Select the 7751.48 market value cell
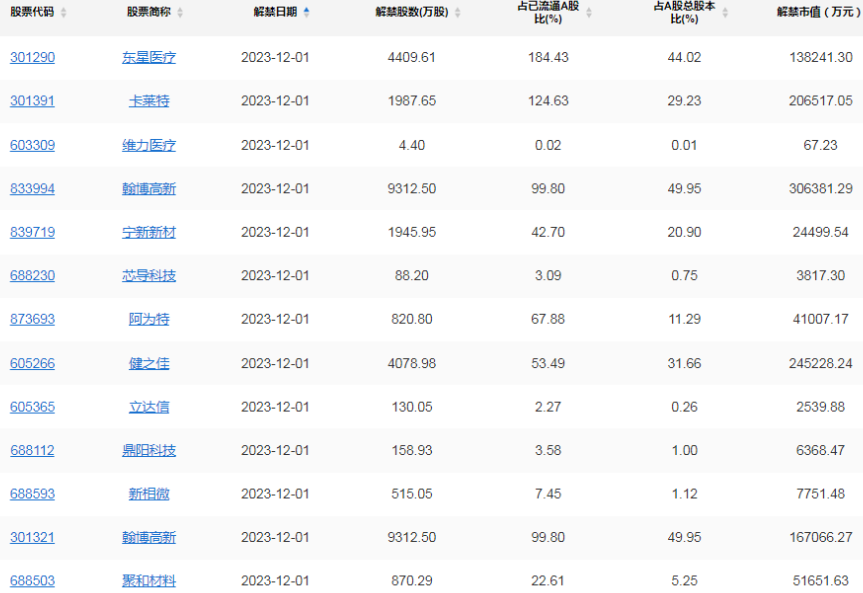The height and width of the screenshot is (593, 863). click(821, 494)
